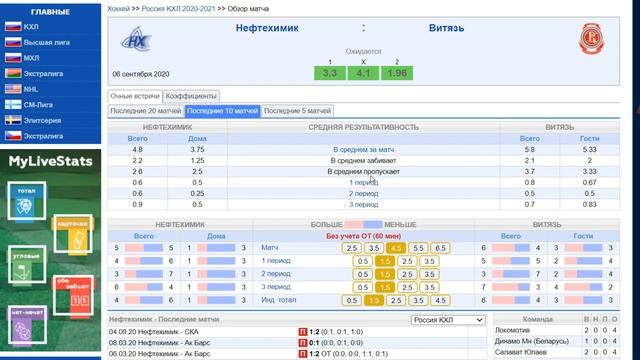Click Салават Юлаев standings row
640x360 pixels.
[557, 352]
